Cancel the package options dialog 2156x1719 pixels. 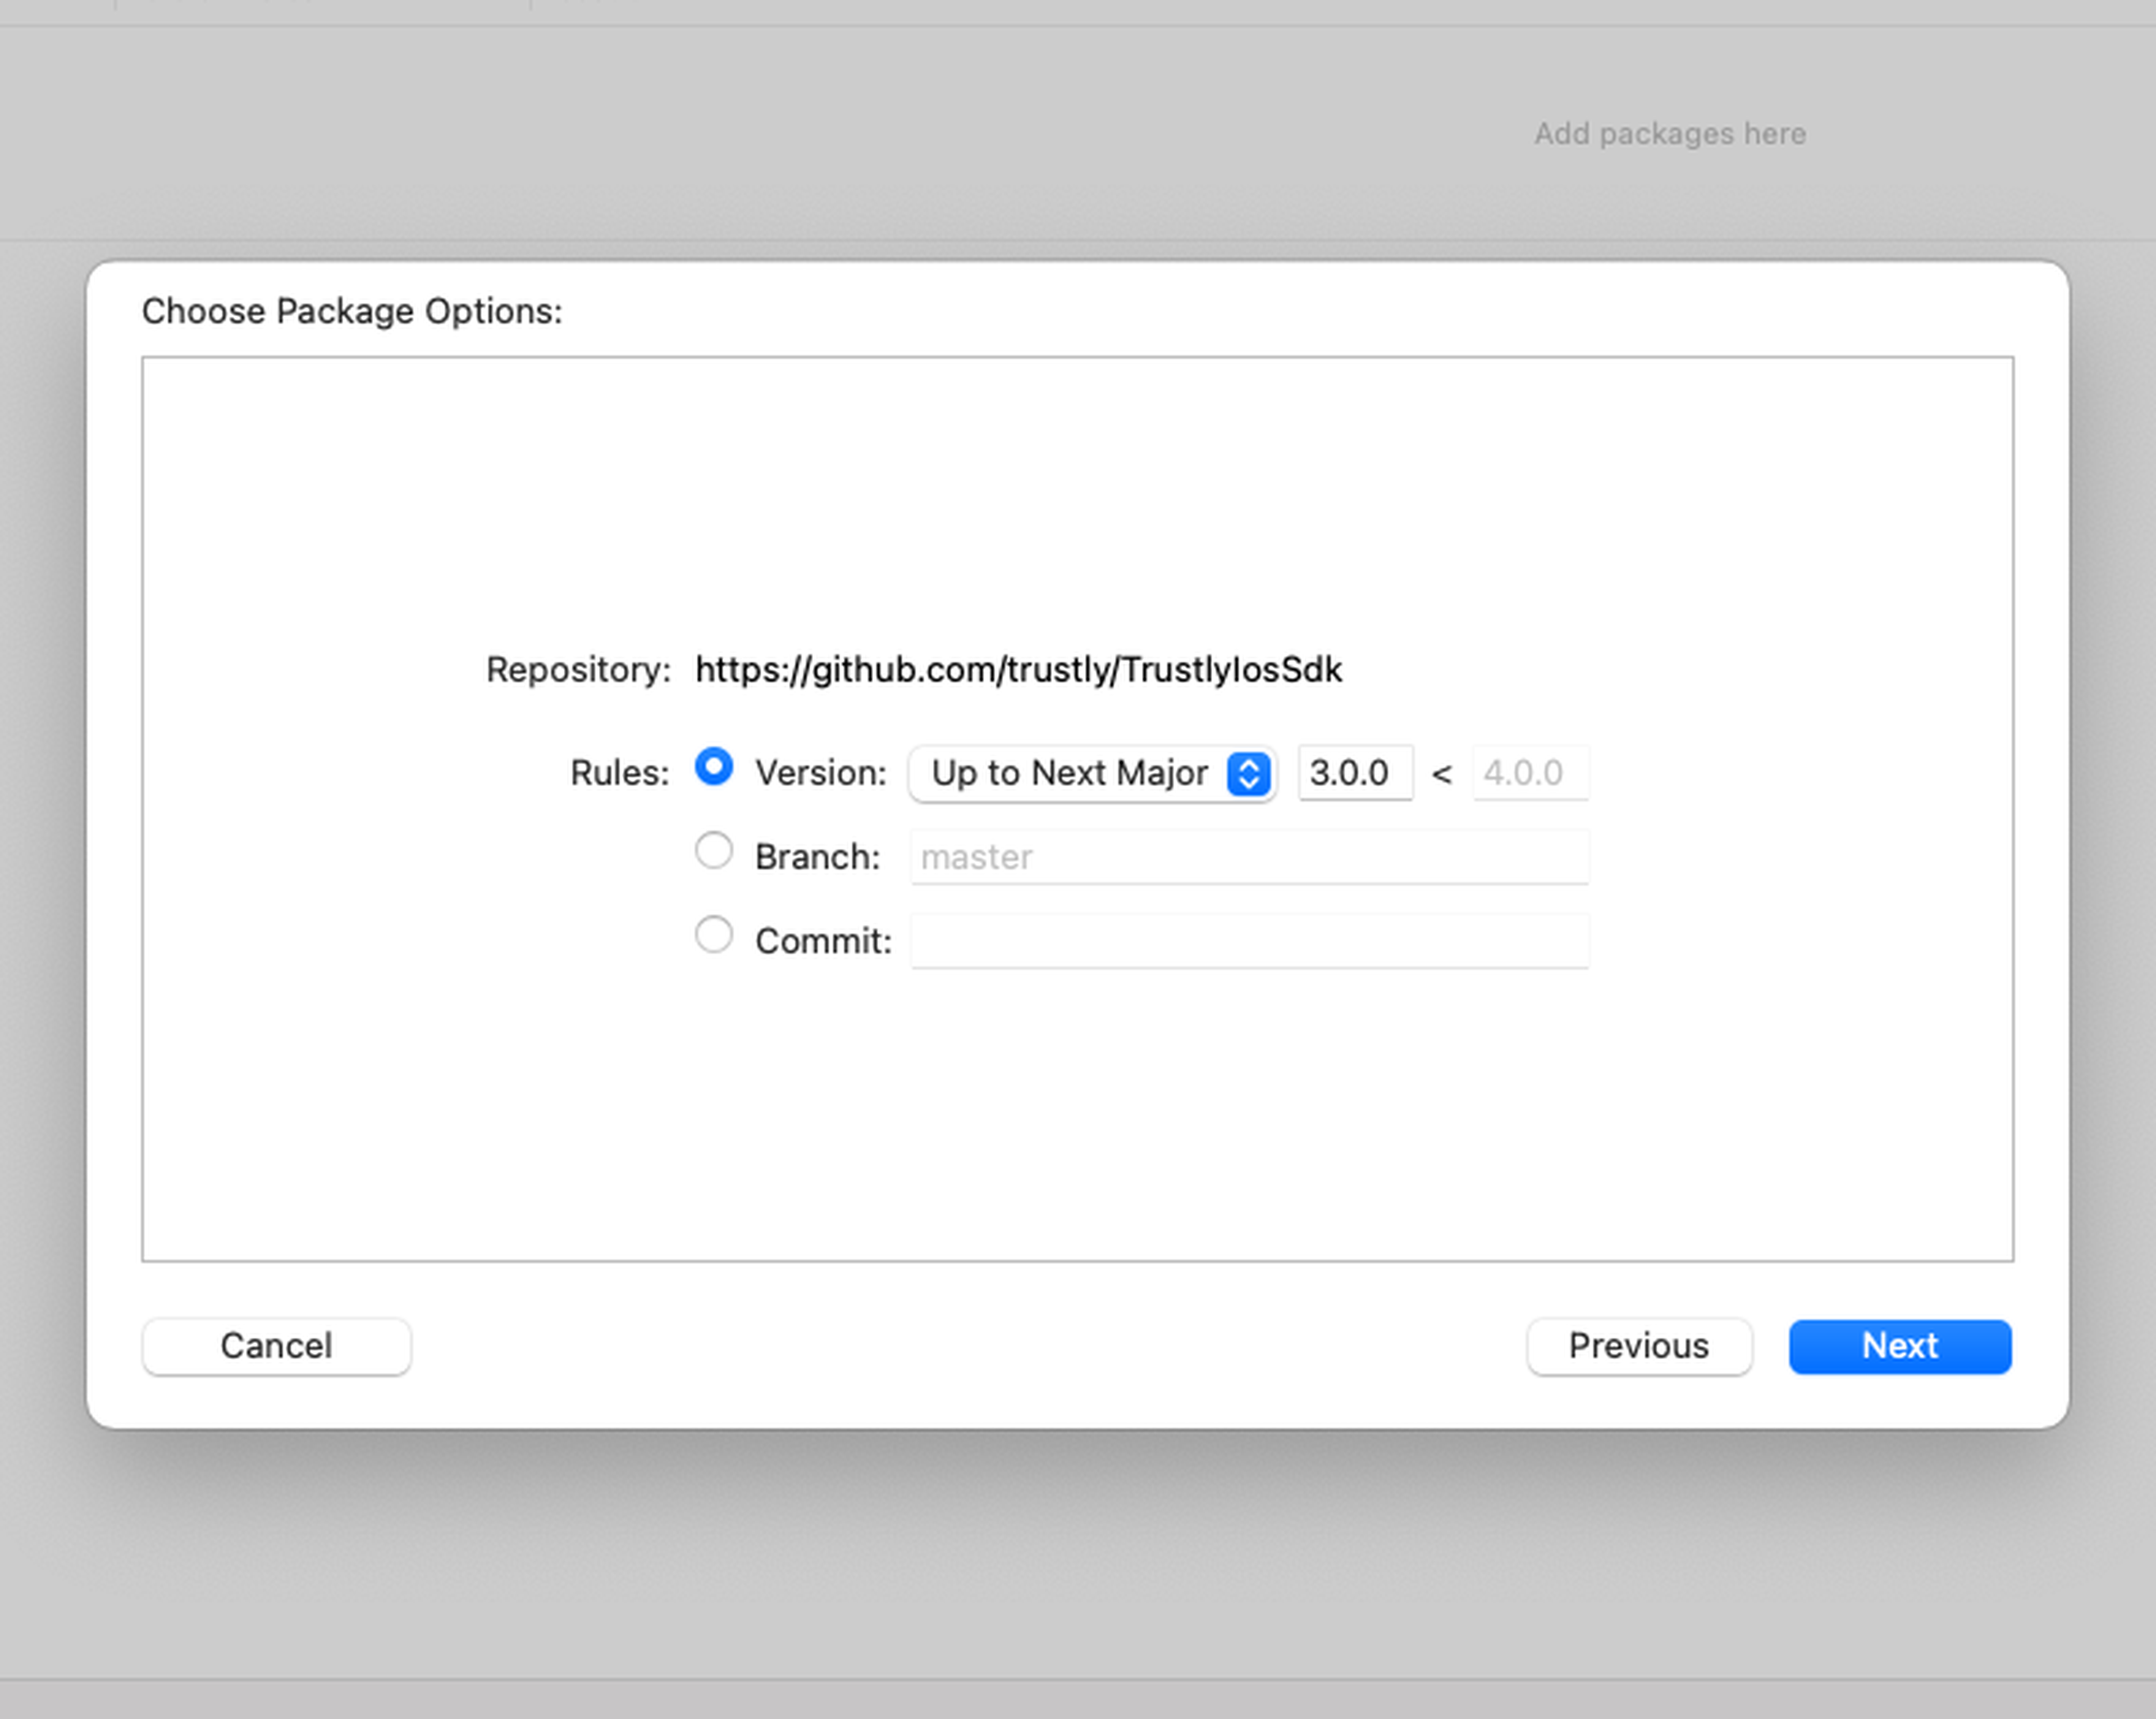tap(276, 1346)
